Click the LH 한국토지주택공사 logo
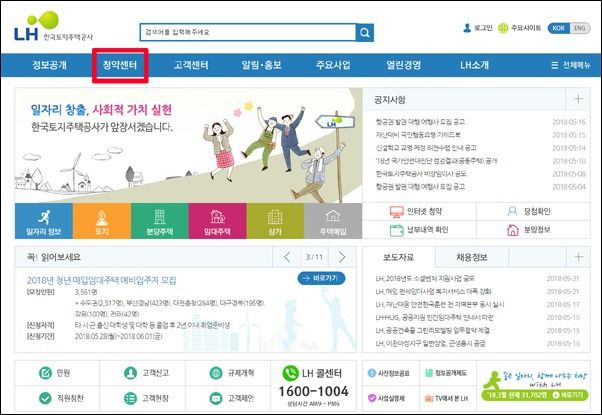This screenshot has width=602, height=415. pos(53,27)
